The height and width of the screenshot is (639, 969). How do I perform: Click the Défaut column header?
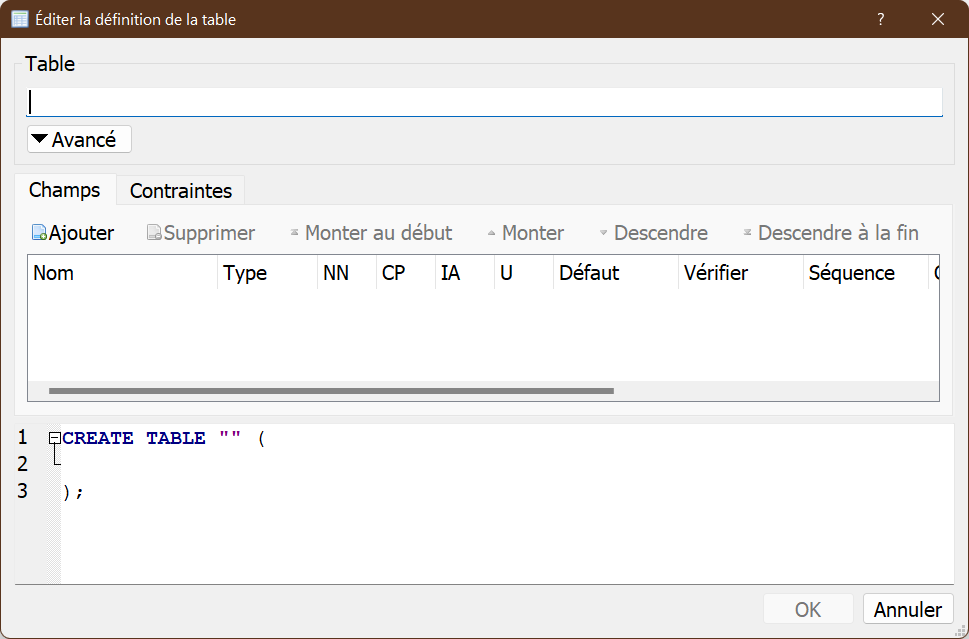[x=614, y=273]
